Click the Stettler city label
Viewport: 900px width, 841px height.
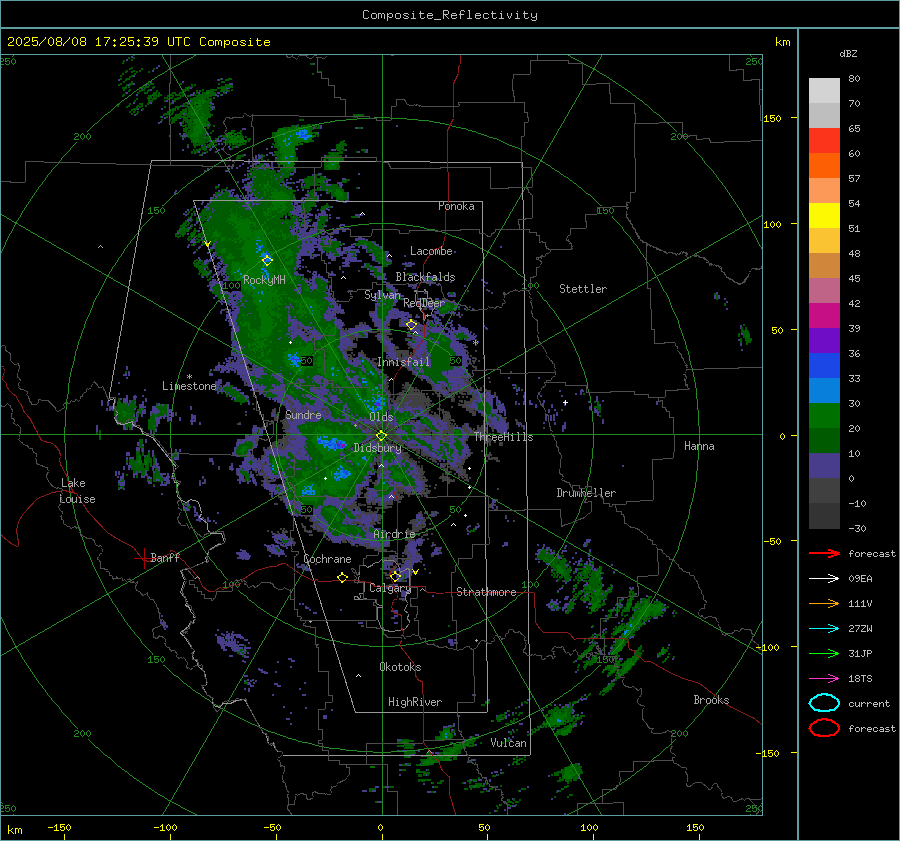(583, 289)
